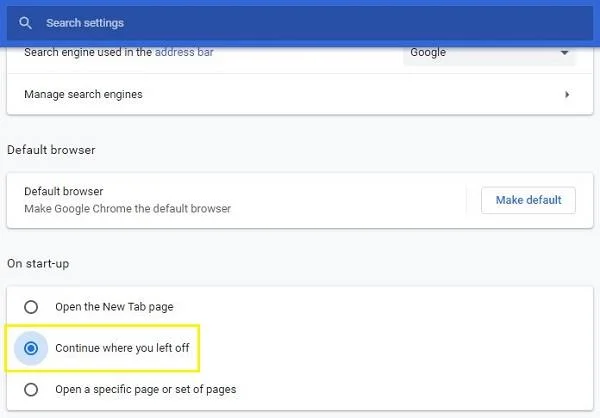Image resolution: width=600 pixels, height=418 pixels.
Task: Click the Make default button
Action: [x=528, y=200]
